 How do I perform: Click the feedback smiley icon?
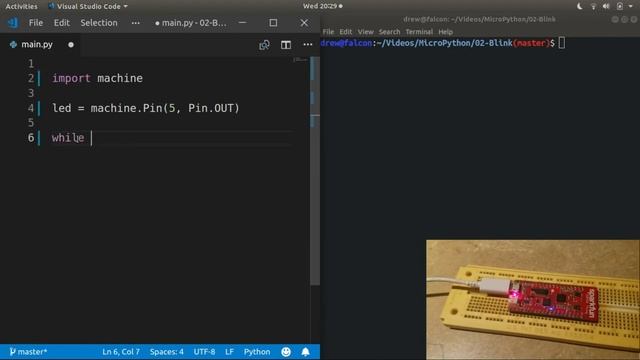(286, 351)
